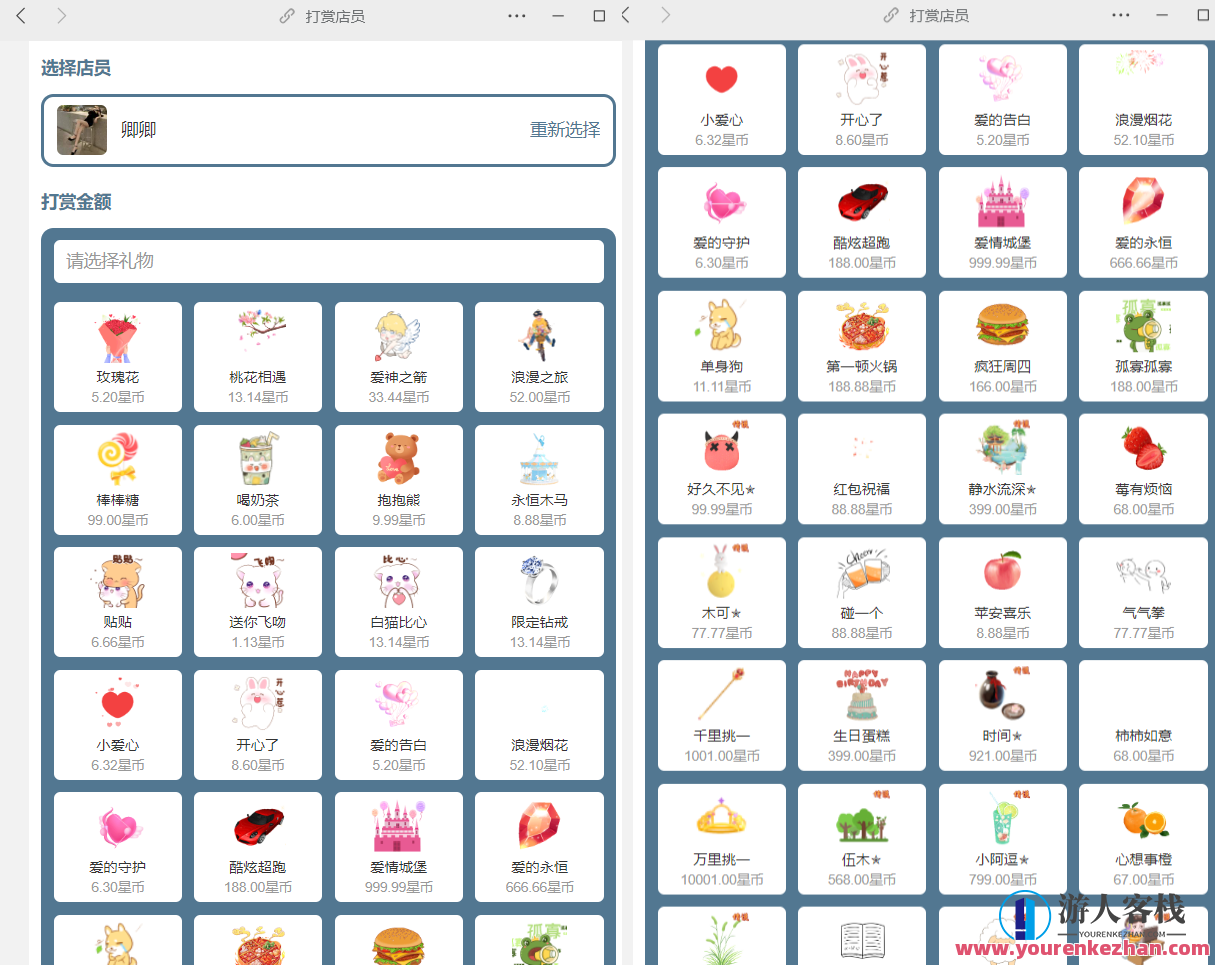Choose the 好久不见★ gift
Screen dimensions: 1215x965
click(x=722, y=469)
